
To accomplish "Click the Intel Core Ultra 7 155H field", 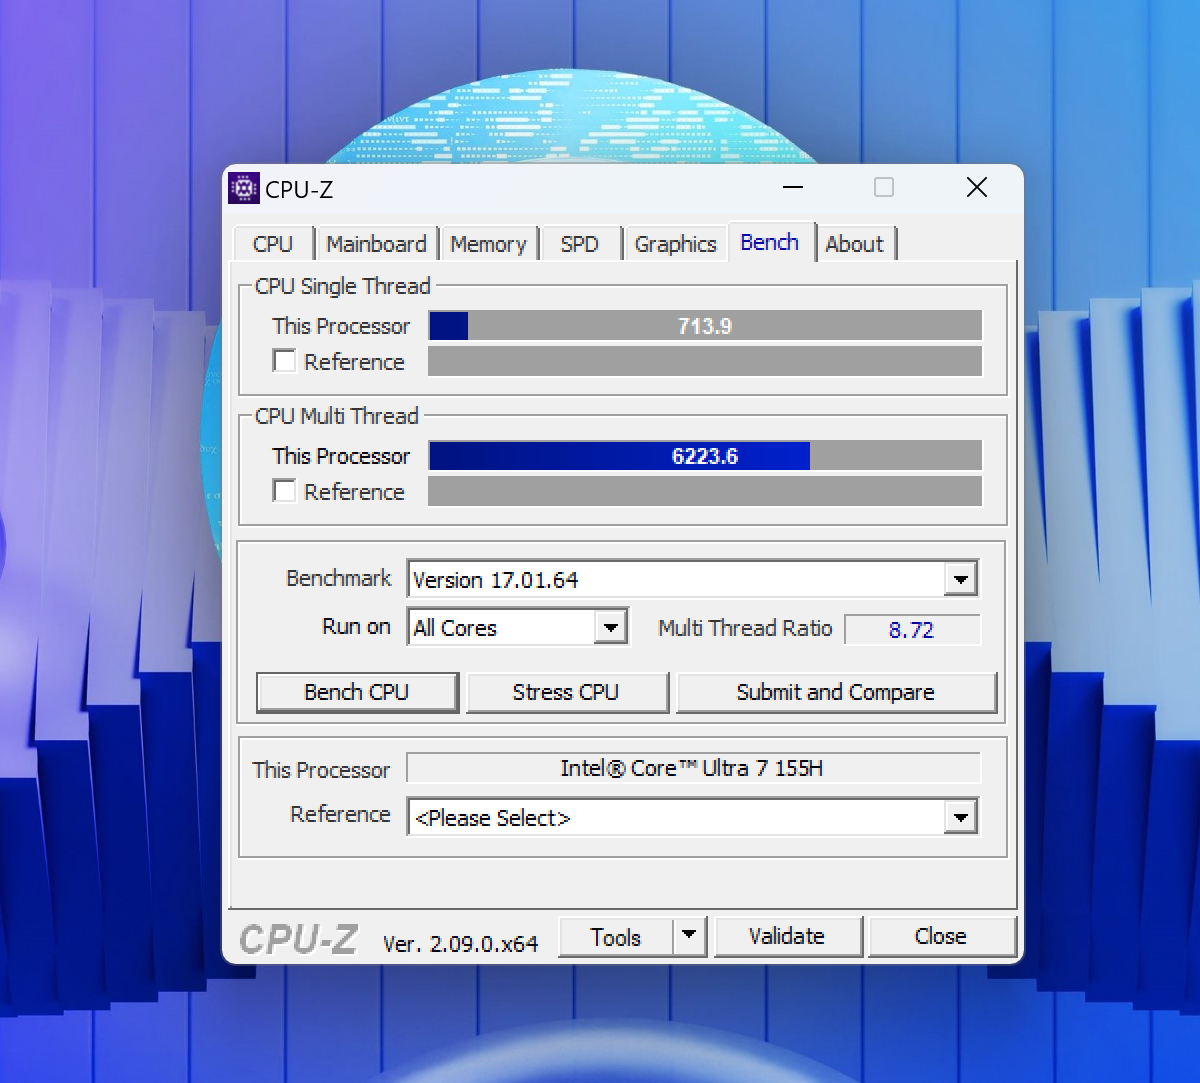I will (692, 768).
